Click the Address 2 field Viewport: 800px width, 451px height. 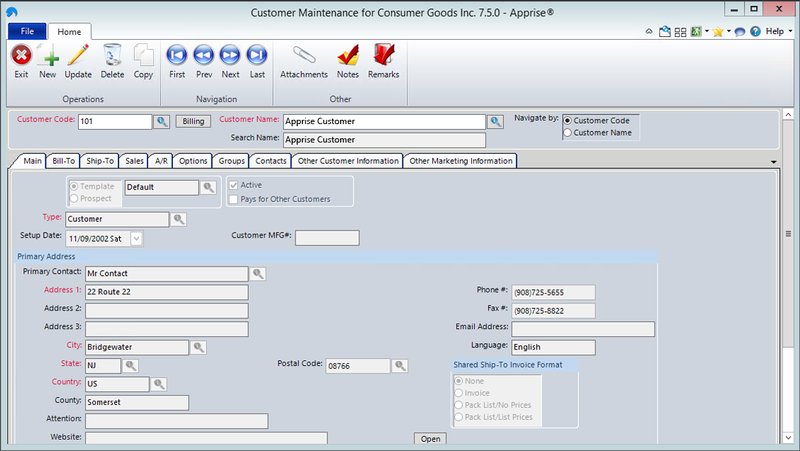pyautogui.click(x=167, y=311)
